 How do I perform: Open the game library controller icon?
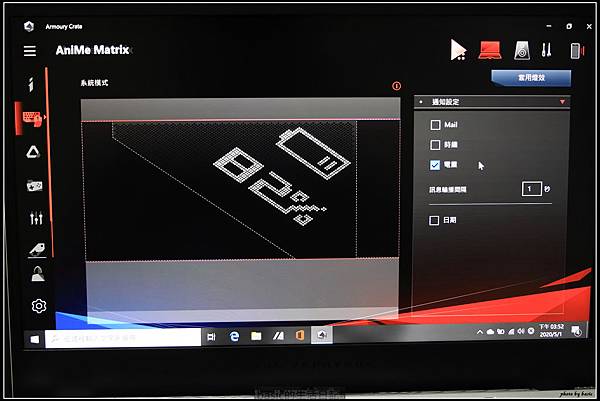coord(34,186)
